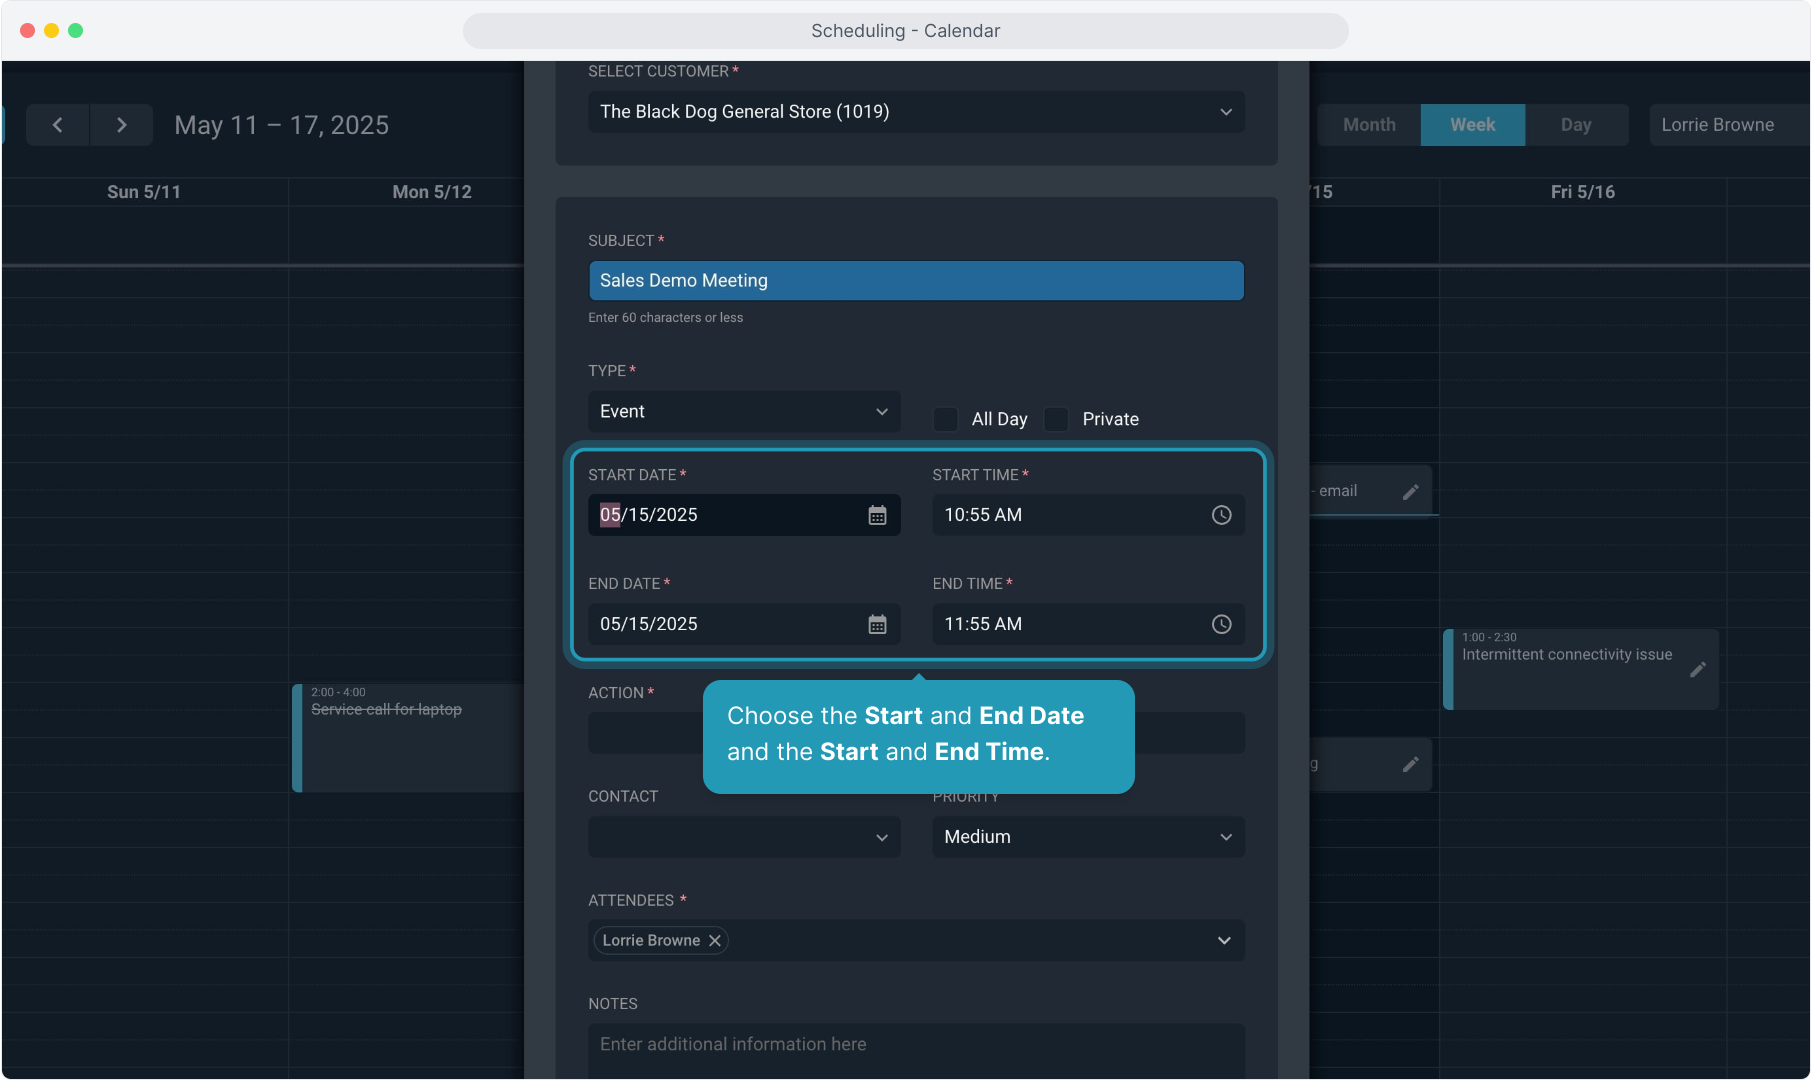
Task: Click the Lorrie Browne user button
Action: pyautogui.click(x=1717, y=125)
